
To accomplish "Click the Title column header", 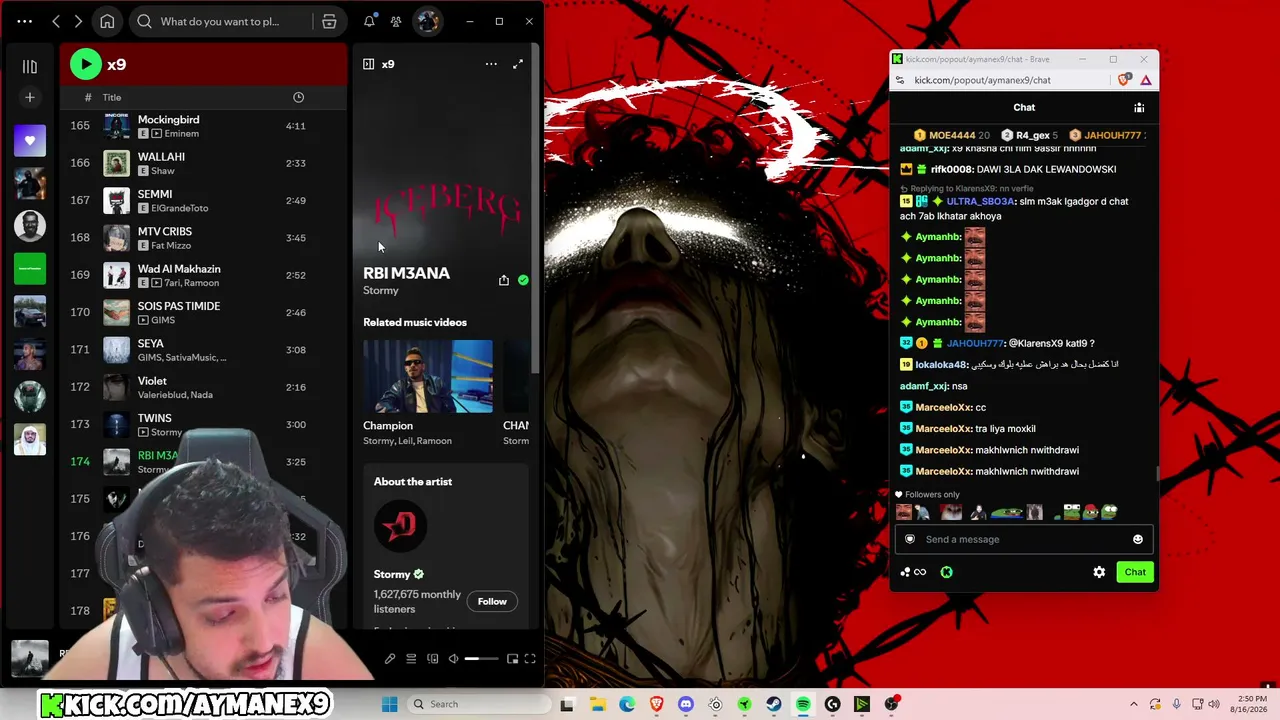I will coord(112,97).
